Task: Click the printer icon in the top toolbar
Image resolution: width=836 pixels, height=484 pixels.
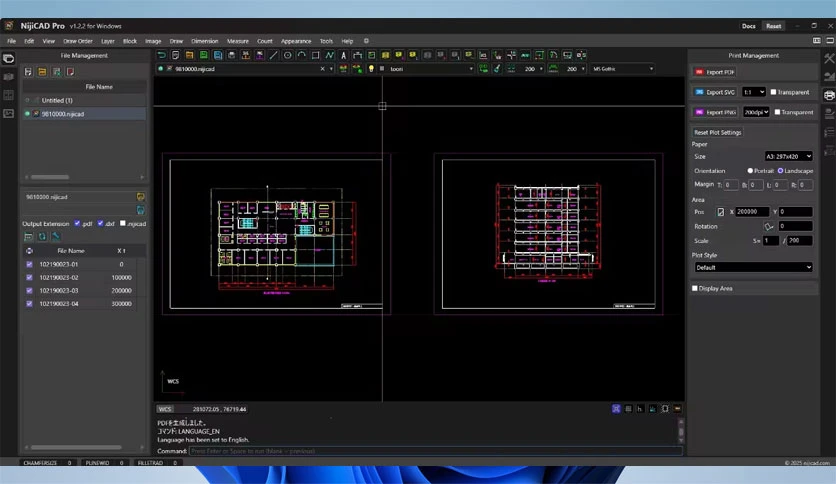Action: click(x=231, y=55)
